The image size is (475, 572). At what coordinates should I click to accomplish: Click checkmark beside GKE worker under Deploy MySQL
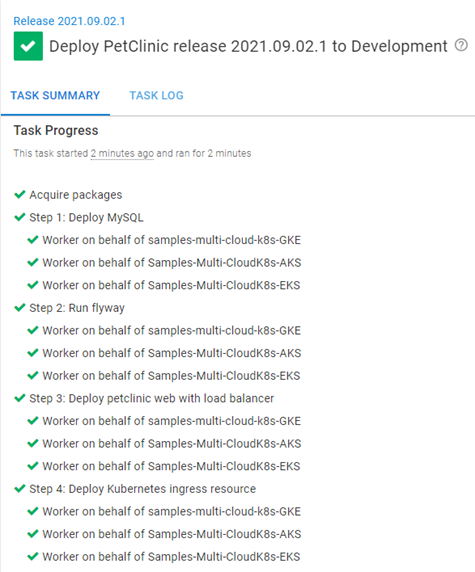pos(33,240)
